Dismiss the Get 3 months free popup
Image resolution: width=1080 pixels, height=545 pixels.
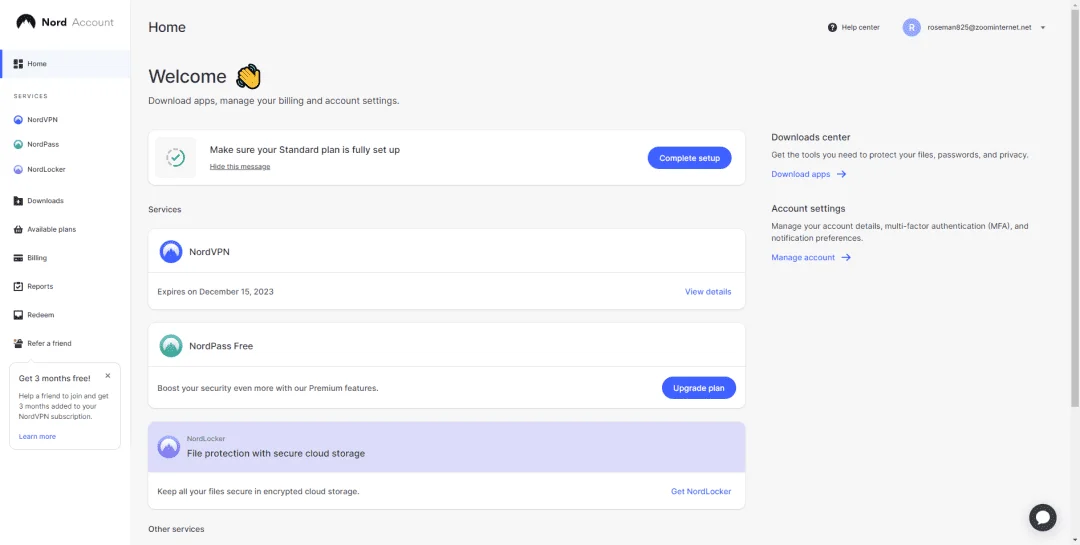pos(107,376)
